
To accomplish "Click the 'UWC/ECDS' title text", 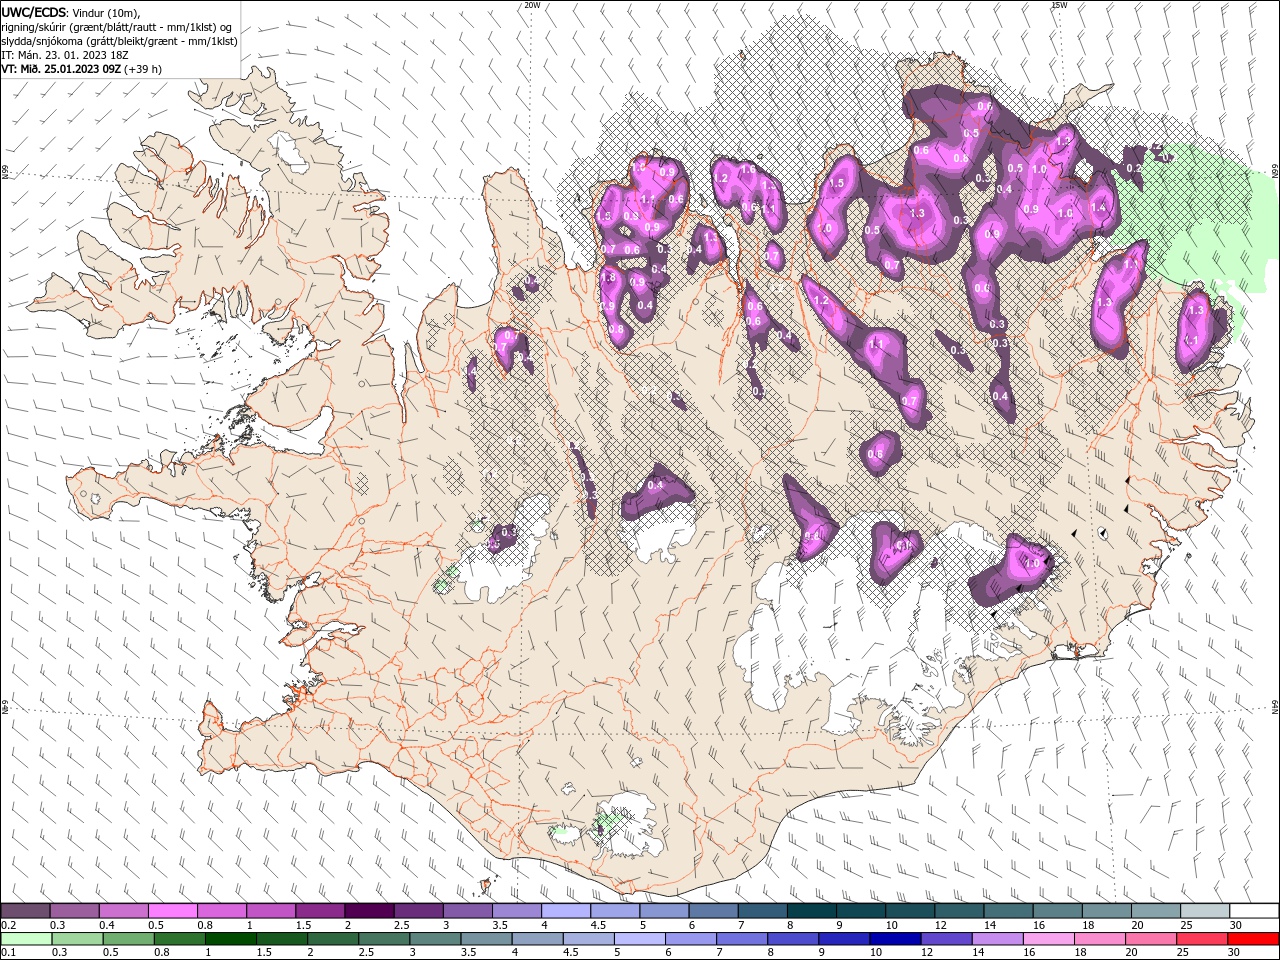I will pos(34,12).
